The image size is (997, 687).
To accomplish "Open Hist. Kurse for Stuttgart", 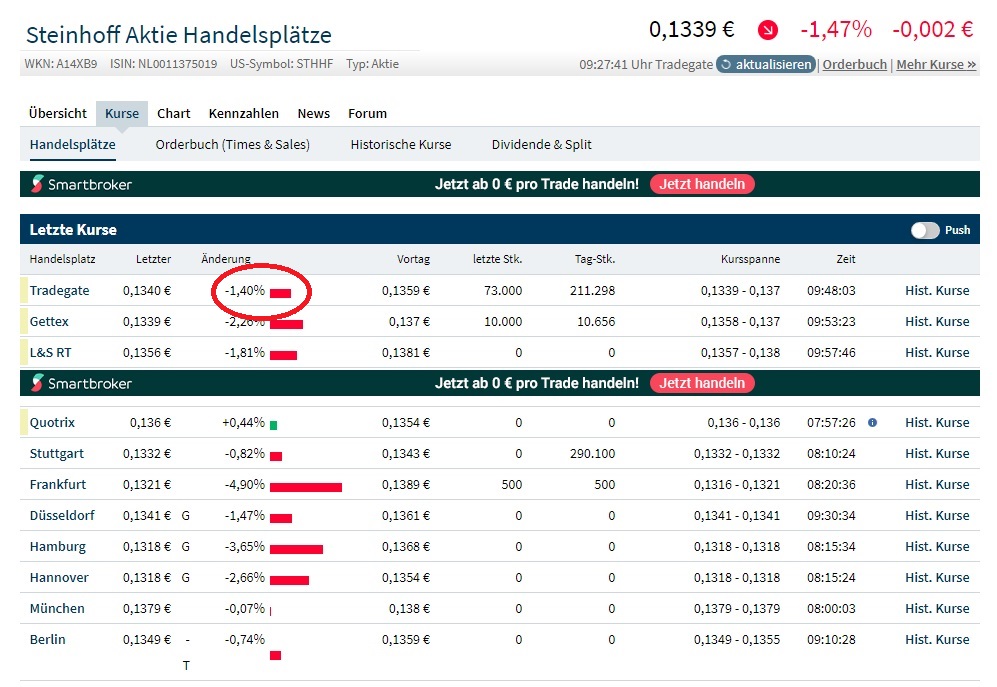I will 937,454.
